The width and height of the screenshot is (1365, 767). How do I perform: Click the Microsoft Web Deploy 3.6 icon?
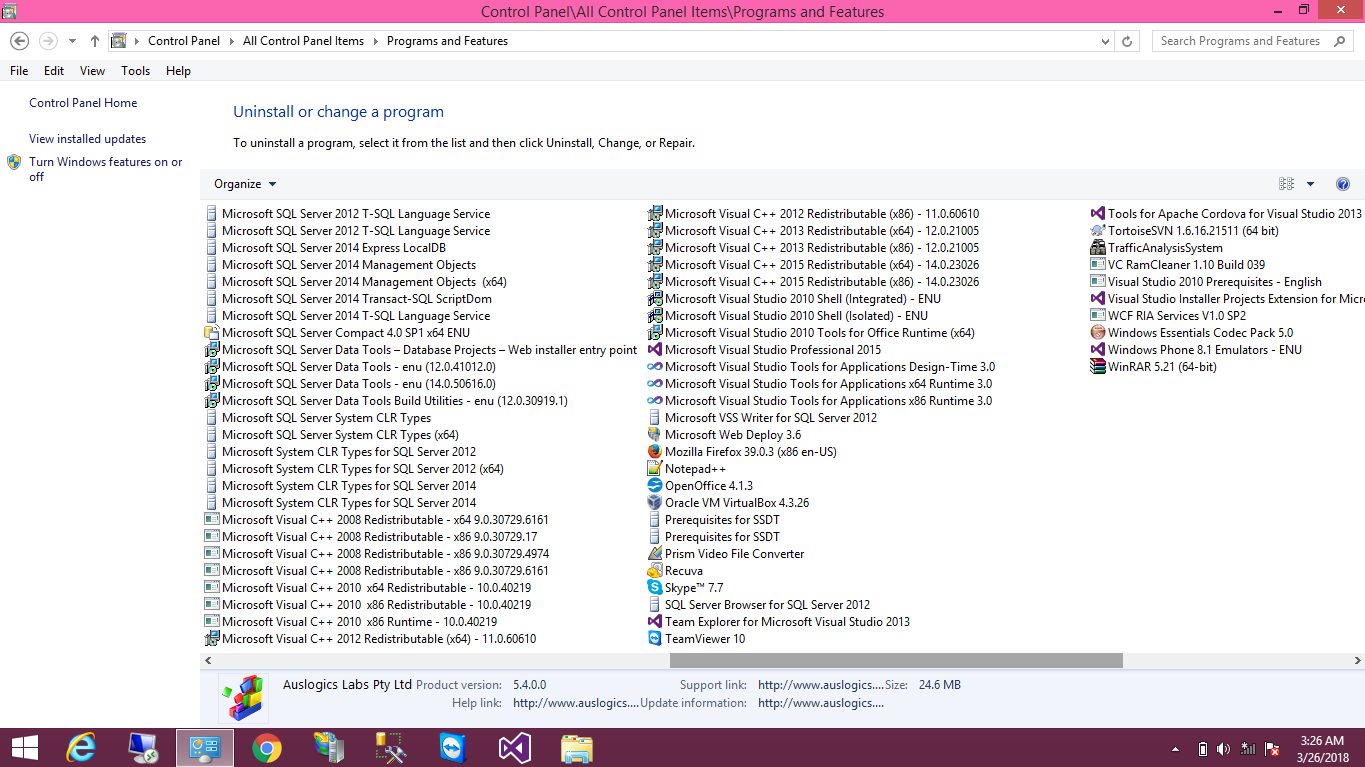click(x=655, y=435)
